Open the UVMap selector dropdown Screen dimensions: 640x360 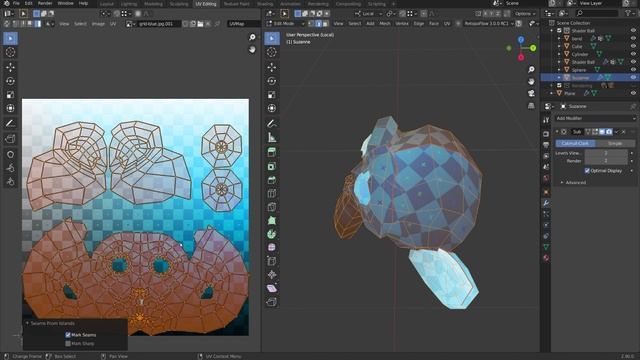[x=244, y=24]
